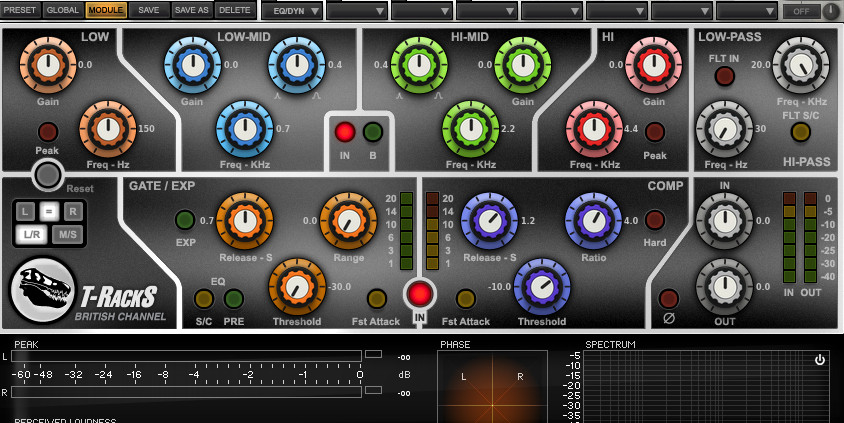Toggle the OFF switch at top right
This screenshot has width=844, height=423.
pos(801,11)
